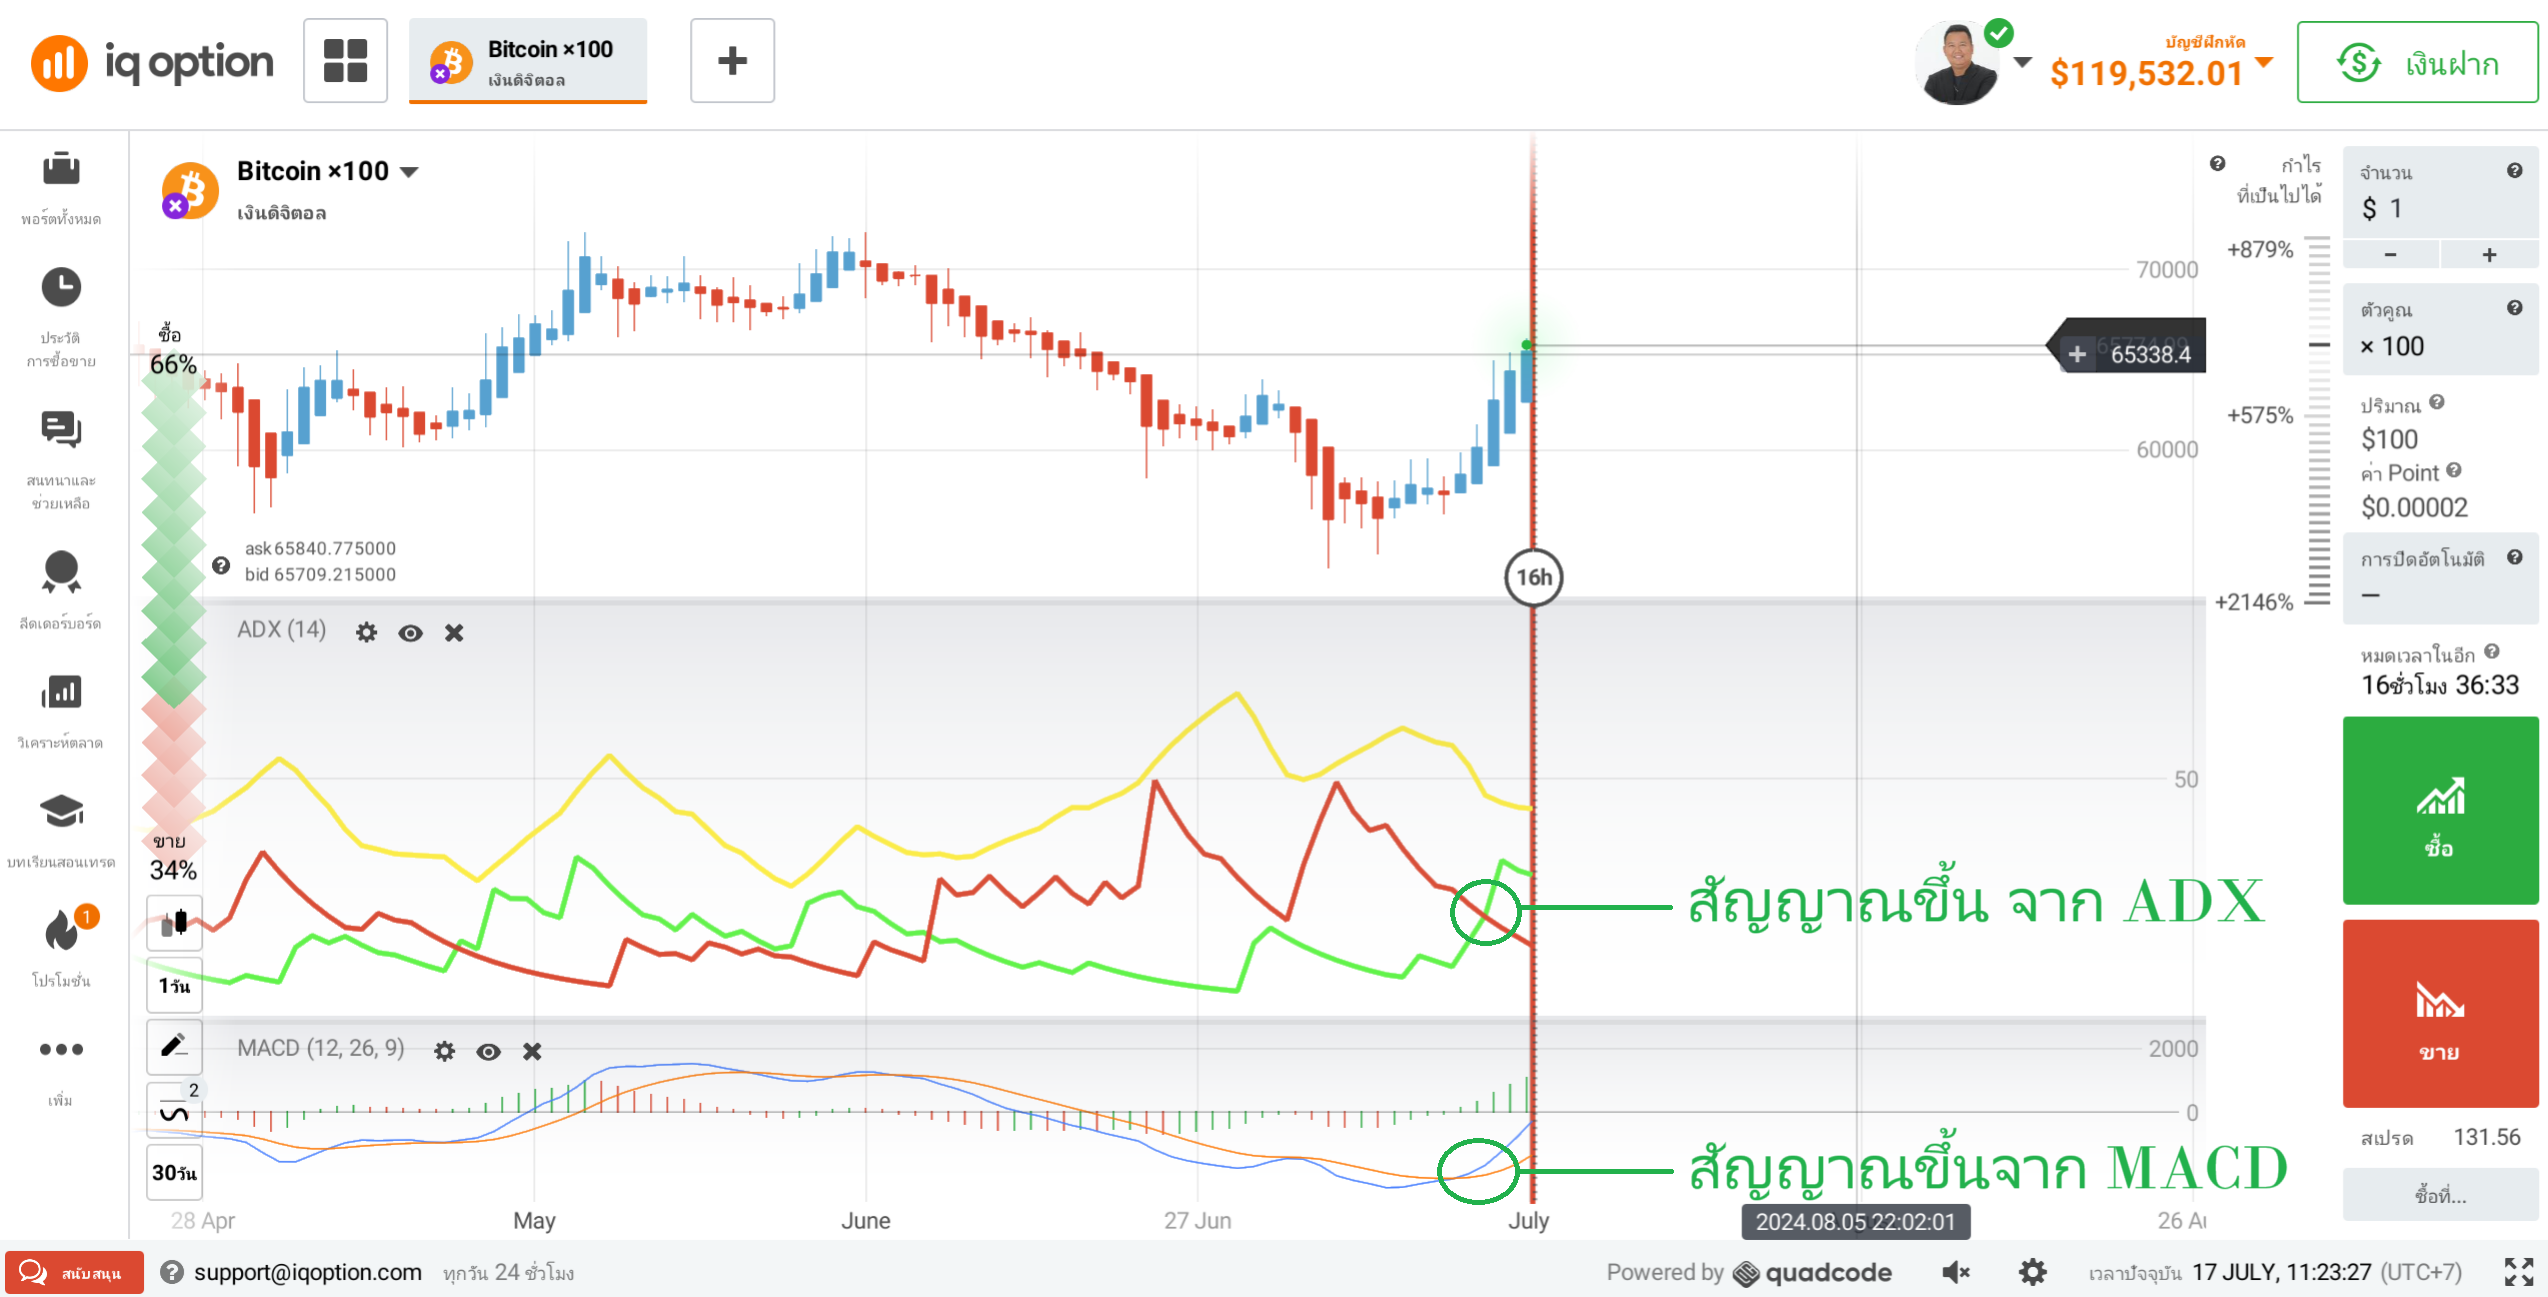
Task: Click the Point value help icon
Action: tap(2453, 470)
